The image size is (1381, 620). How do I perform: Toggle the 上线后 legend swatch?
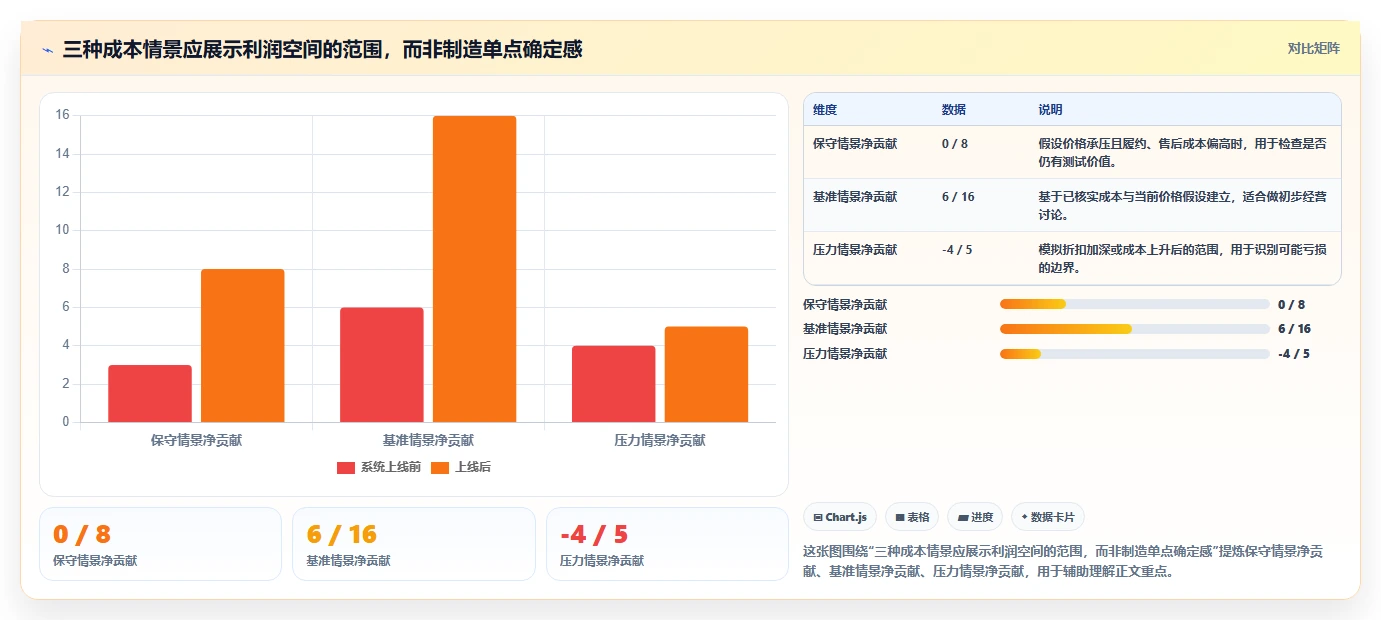coord(440,467)
